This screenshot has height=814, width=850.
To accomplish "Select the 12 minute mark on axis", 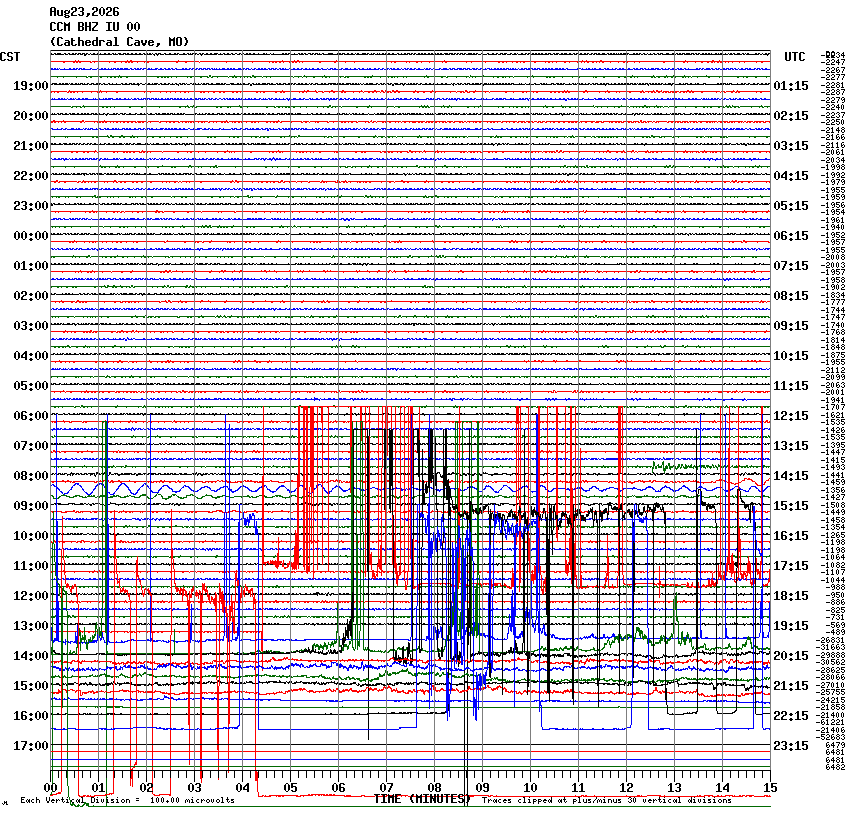I will 626,788.
